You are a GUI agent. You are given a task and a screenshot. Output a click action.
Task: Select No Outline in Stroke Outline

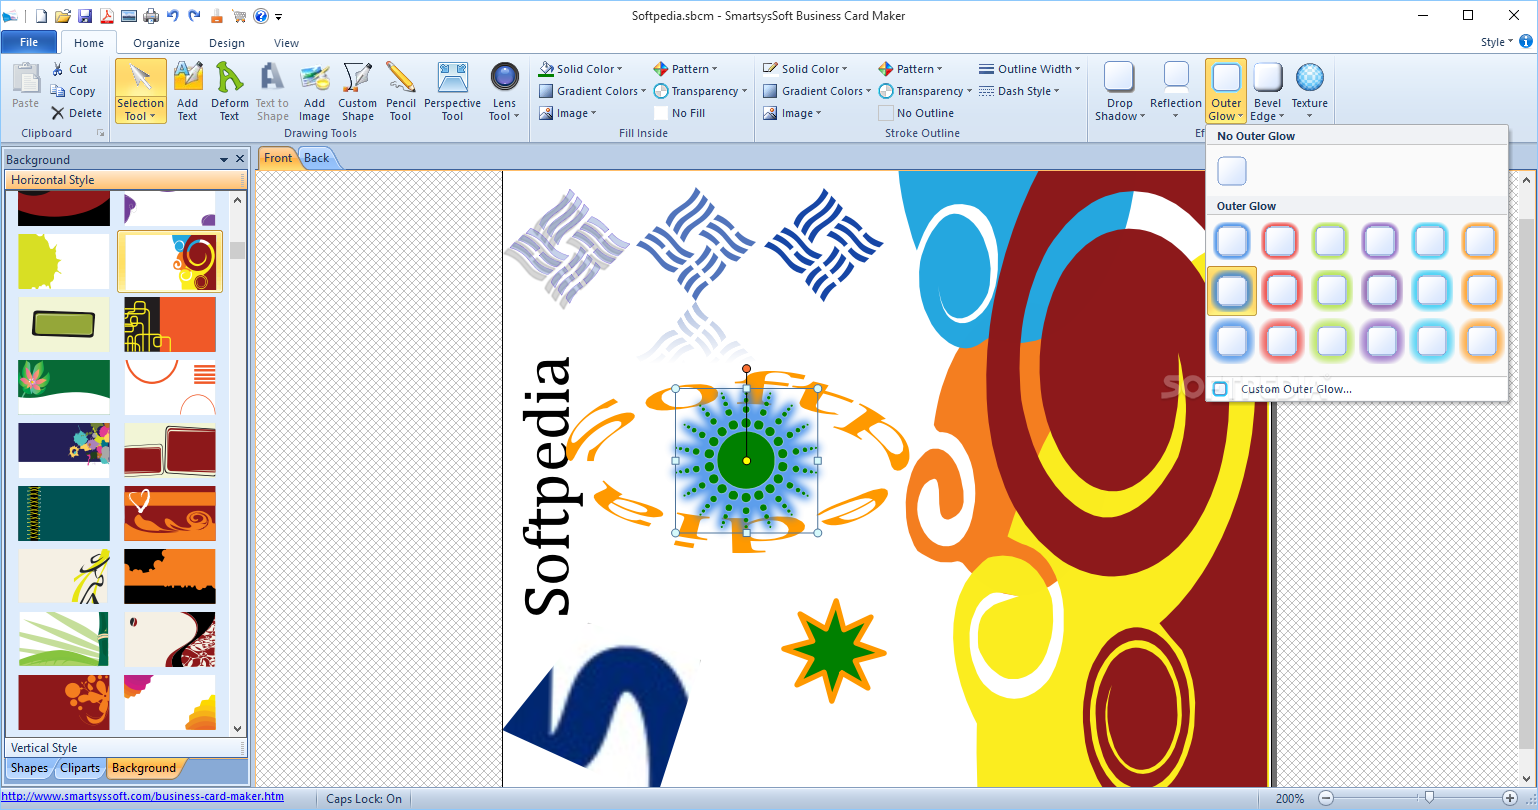(916, 113)
